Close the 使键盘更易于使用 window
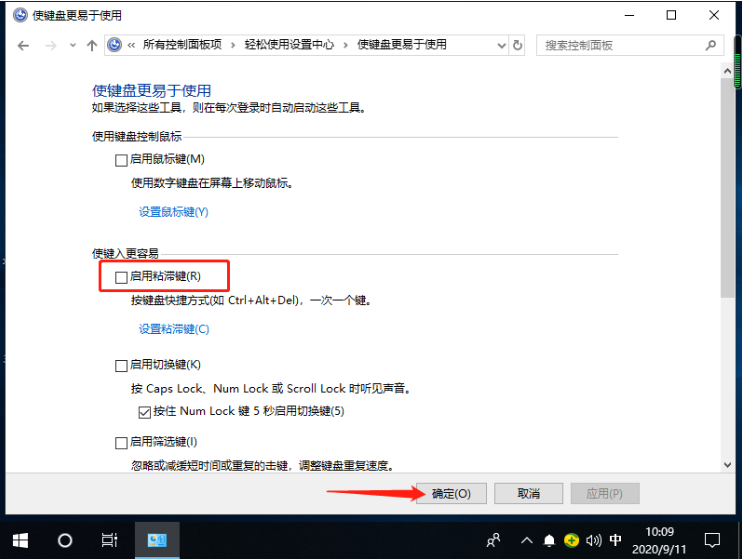742x560 pixels. [714, 15]
